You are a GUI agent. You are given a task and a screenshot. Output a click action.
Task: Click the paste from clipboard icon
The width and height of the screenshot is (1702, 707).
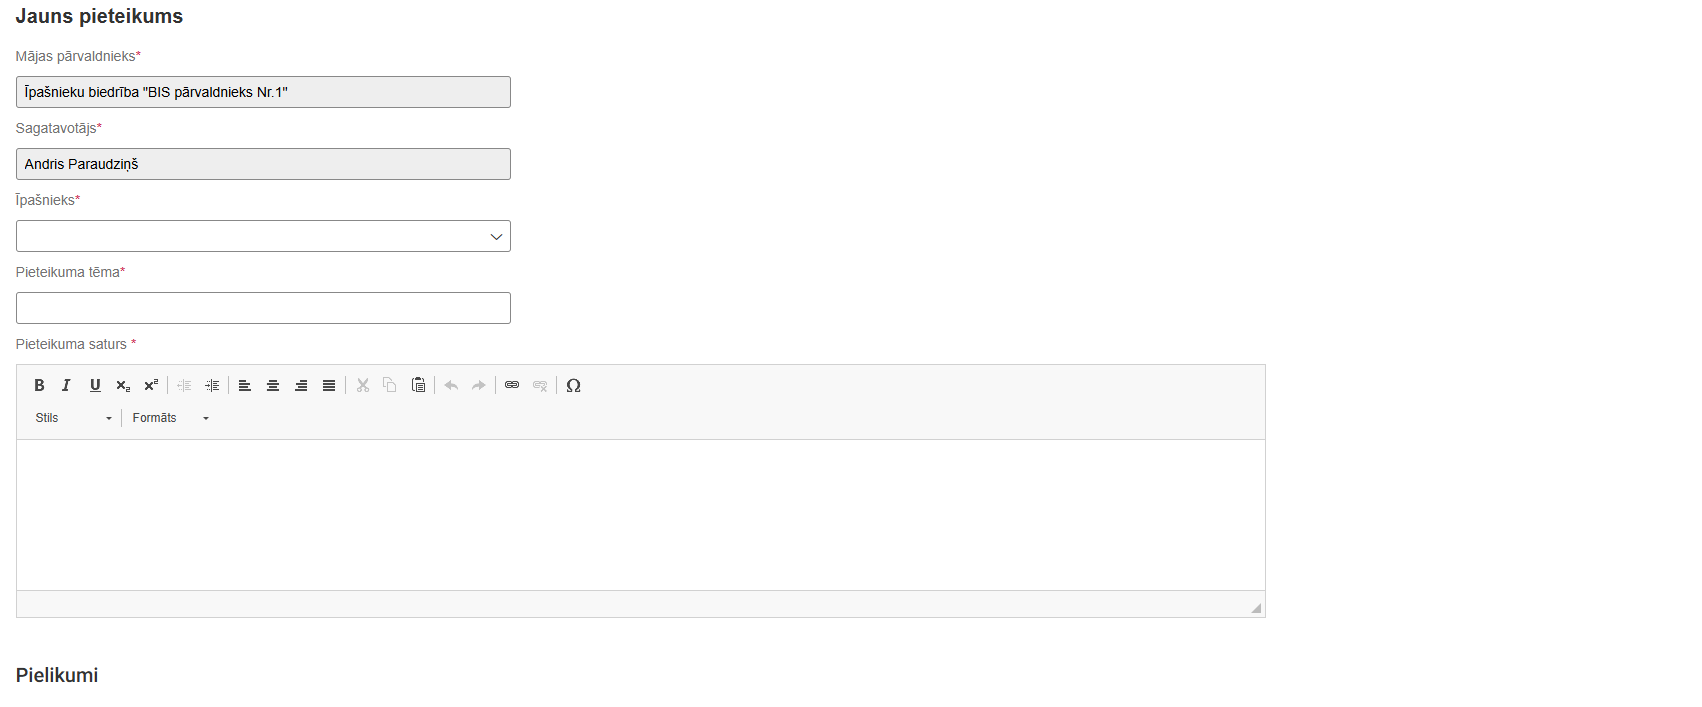coord(418,385)
